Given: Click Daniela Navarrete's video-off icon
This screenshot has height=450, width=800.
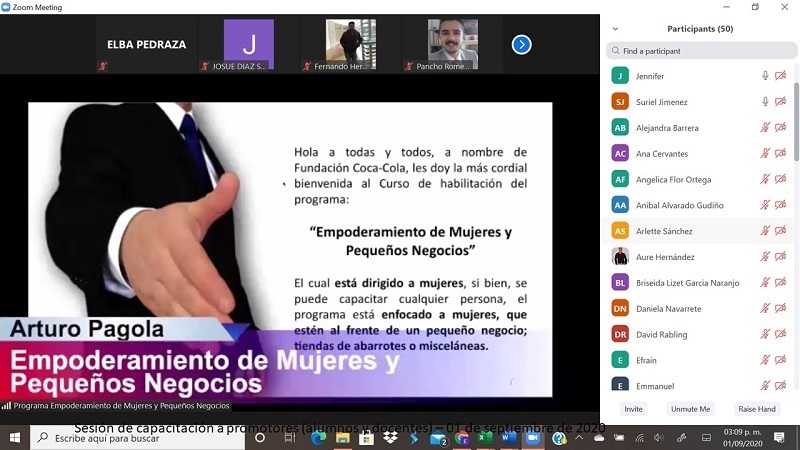Looking at the screenshot, I should pos(780,308).
